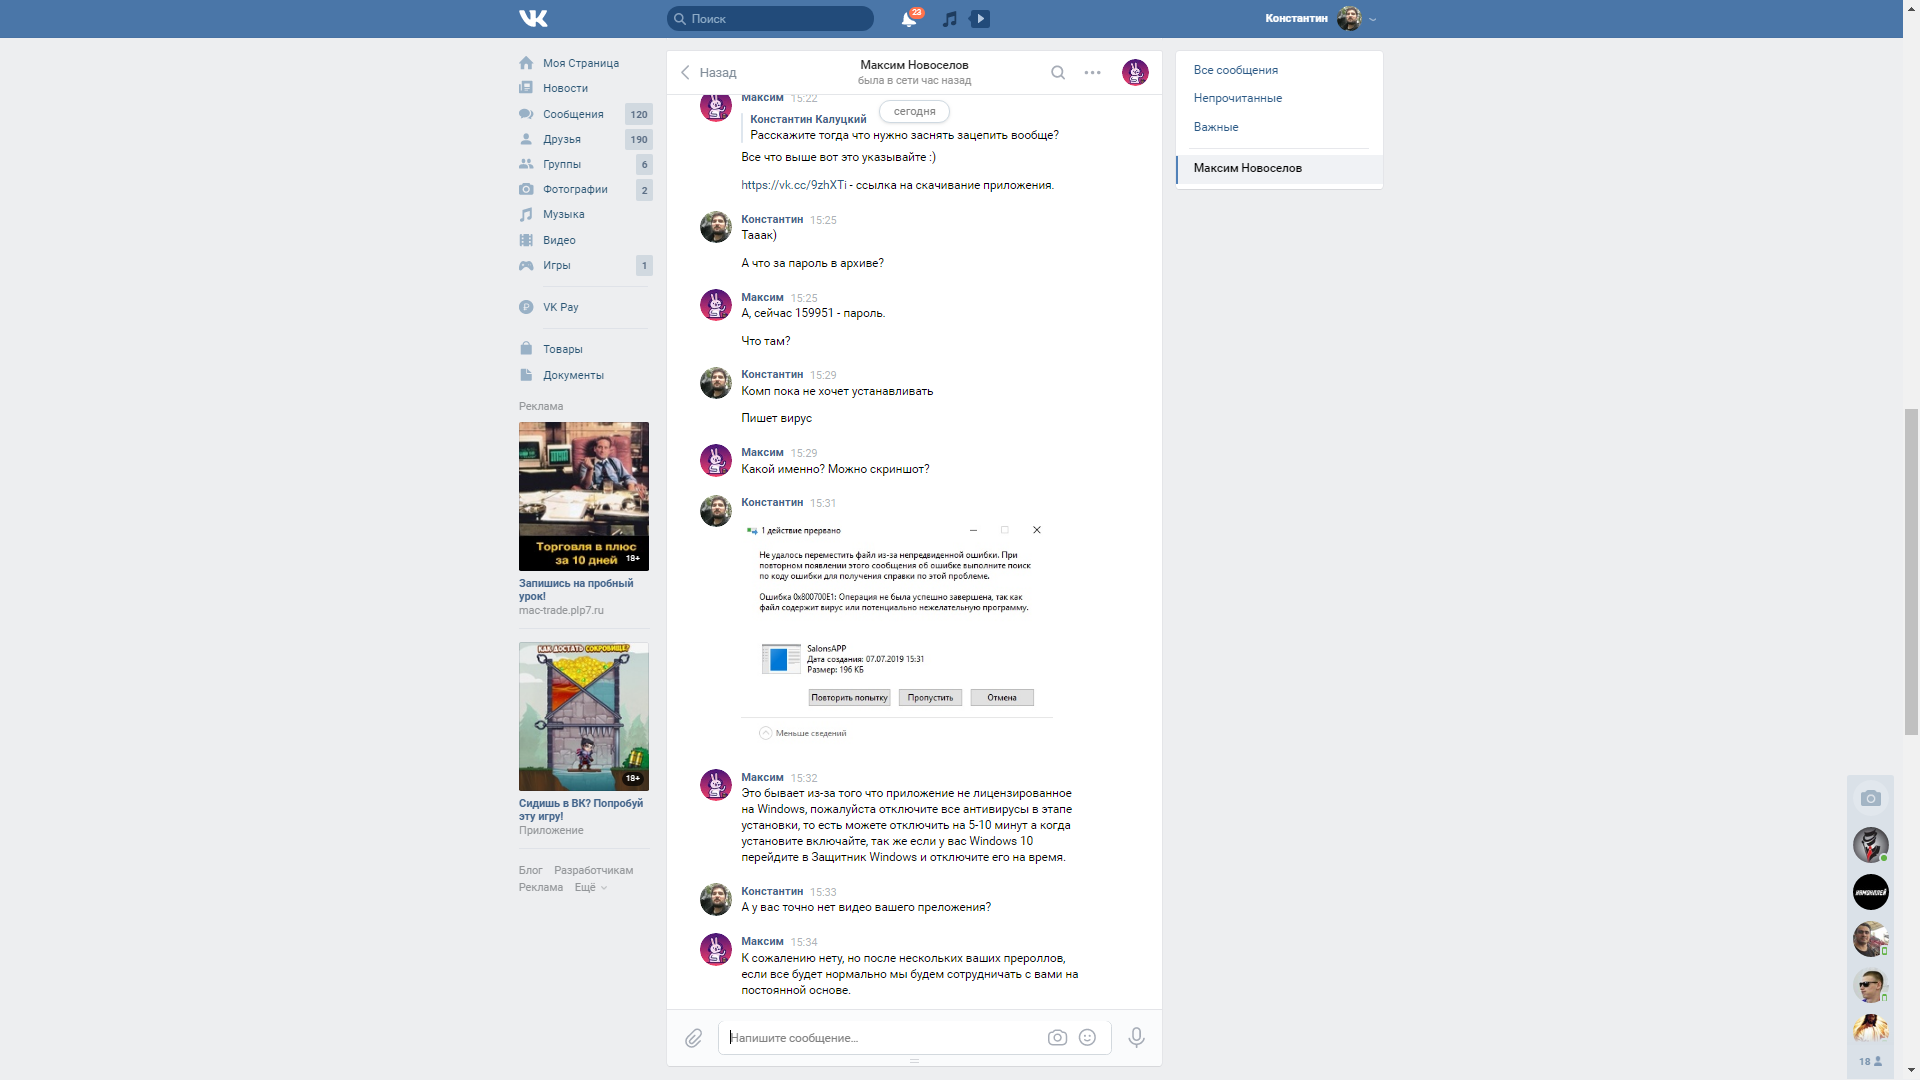The height and width of the screenshot is (1080, 1920).
Task: Attach a photo with camera icon
Action: tap(1057, 1038)
